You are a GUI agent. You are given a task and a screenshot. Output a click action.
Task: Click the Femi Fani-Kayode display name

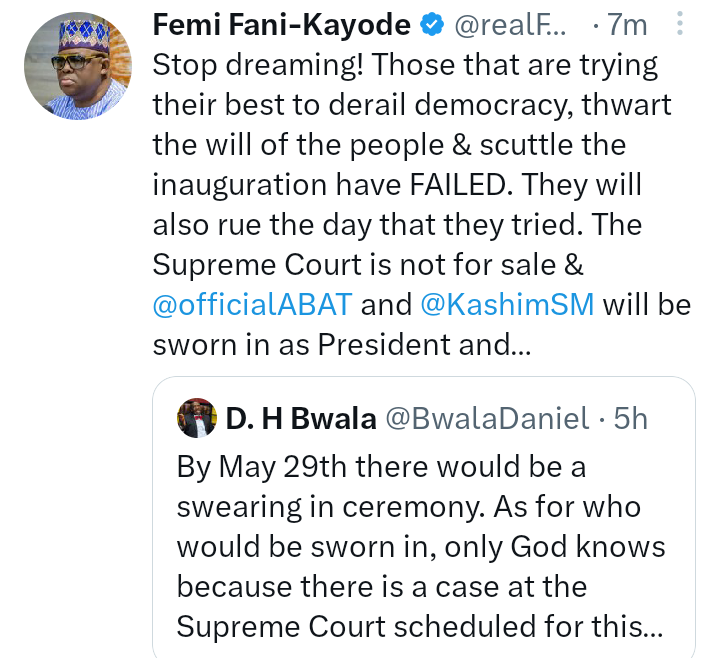click(x=283, y=26)
